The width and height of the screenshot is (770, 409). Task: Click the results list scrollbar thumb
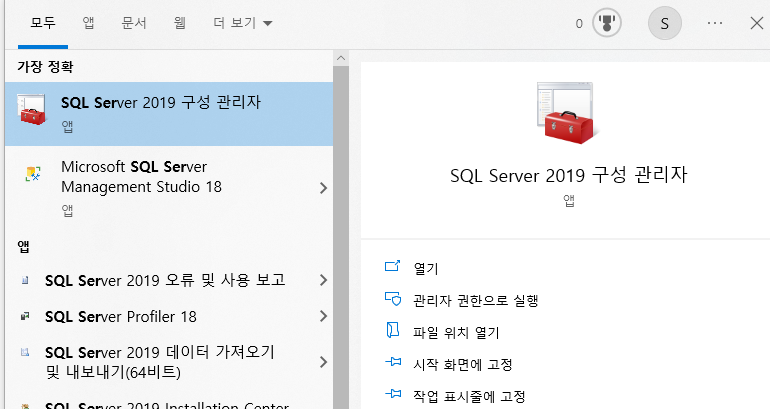click(341, 238)
